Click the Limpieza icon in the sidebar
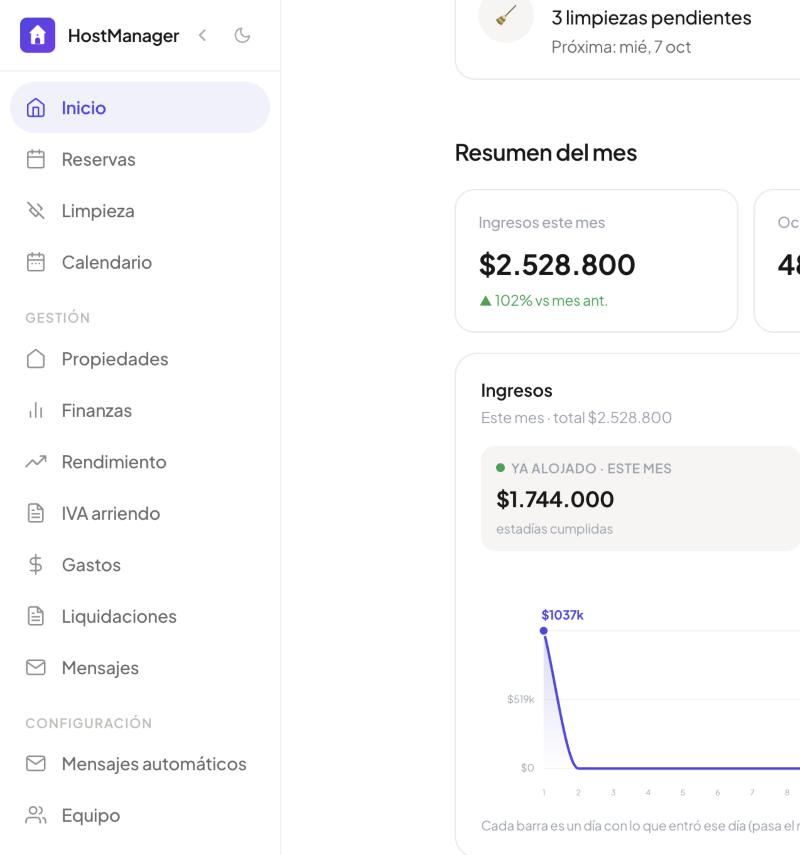 click(x=36, y=210)
